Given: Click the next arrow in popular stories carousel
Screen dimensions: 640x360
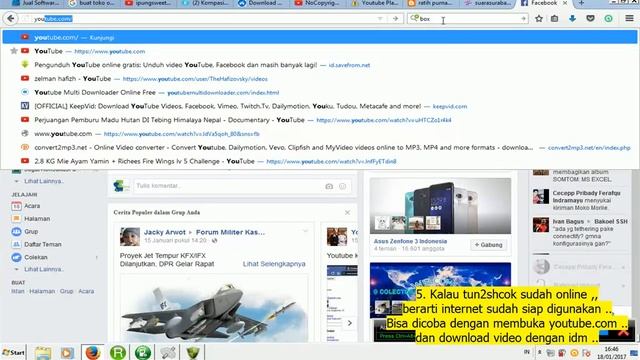Looking at the screenshot, I should pyautogui.click(x=350, y=323).
